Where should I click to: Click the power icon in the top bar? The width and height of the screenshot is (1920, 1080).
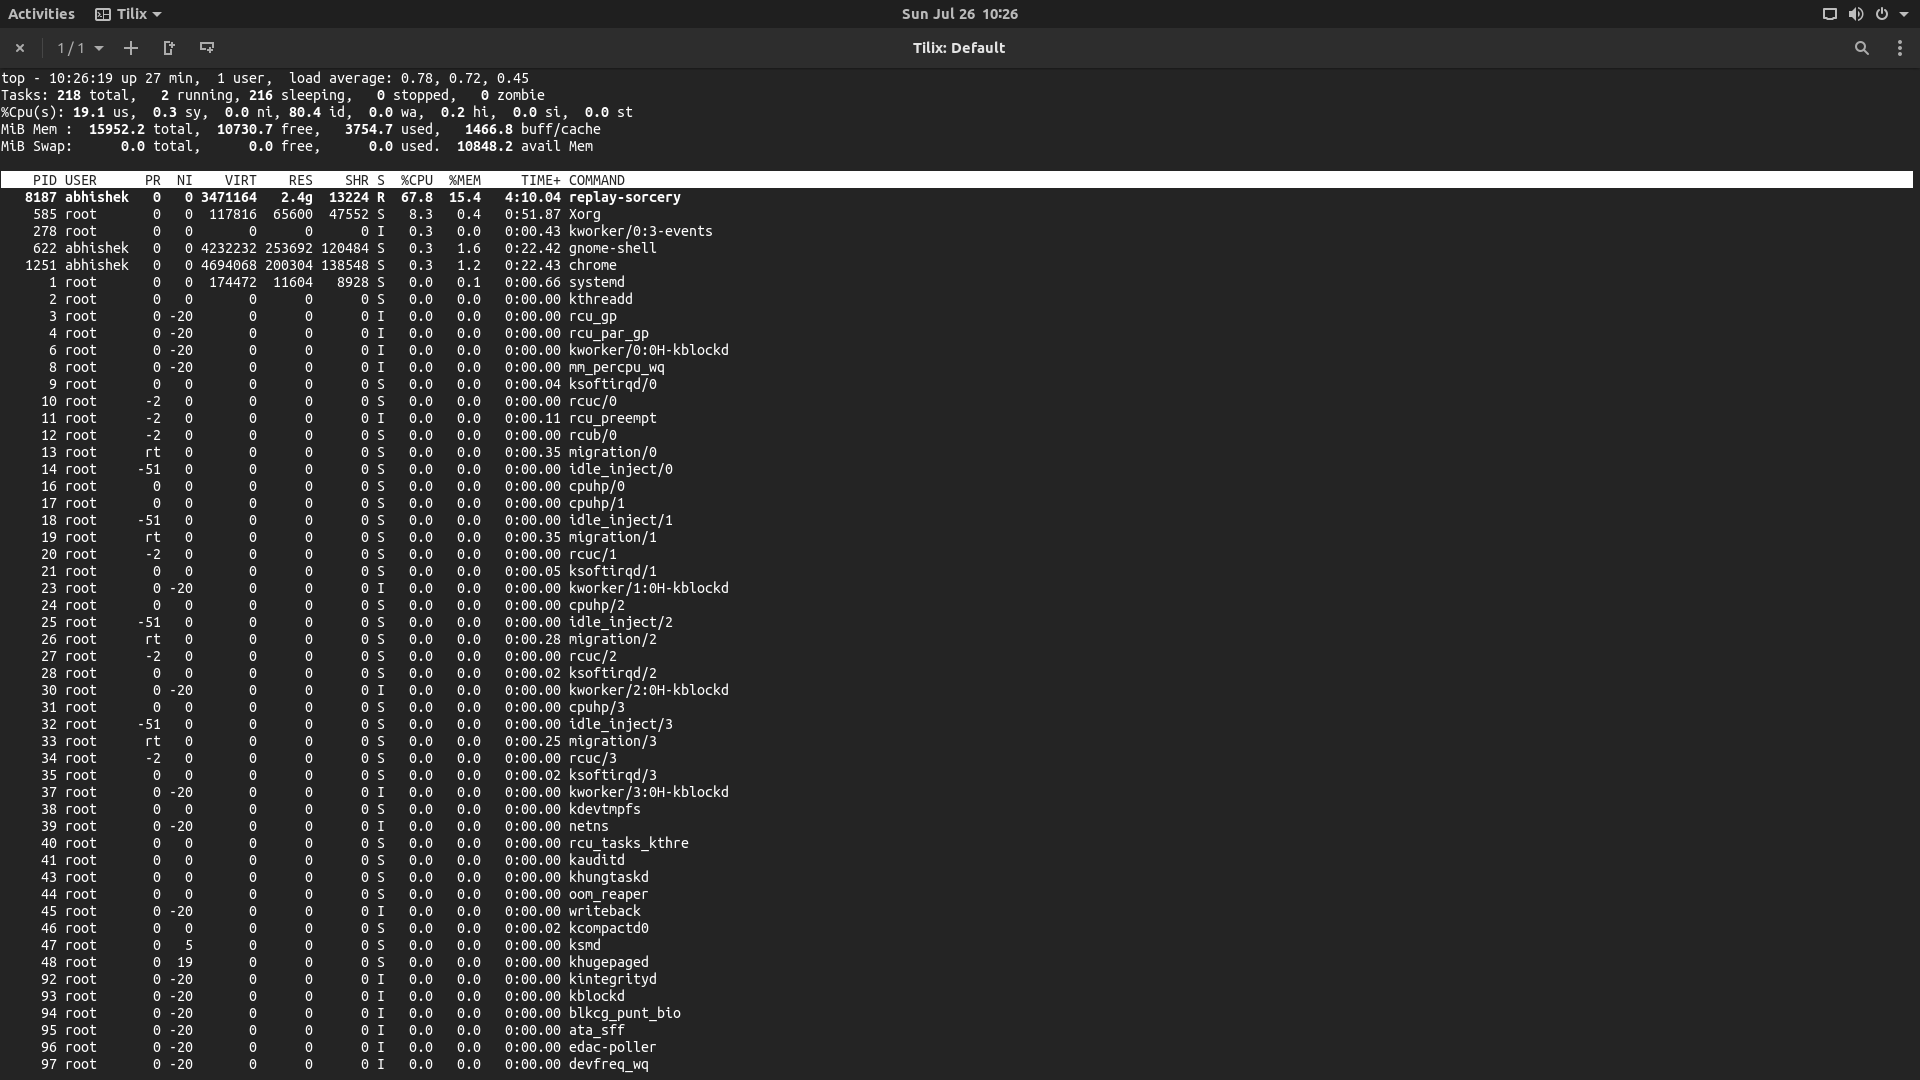(x=1883, y=14)
